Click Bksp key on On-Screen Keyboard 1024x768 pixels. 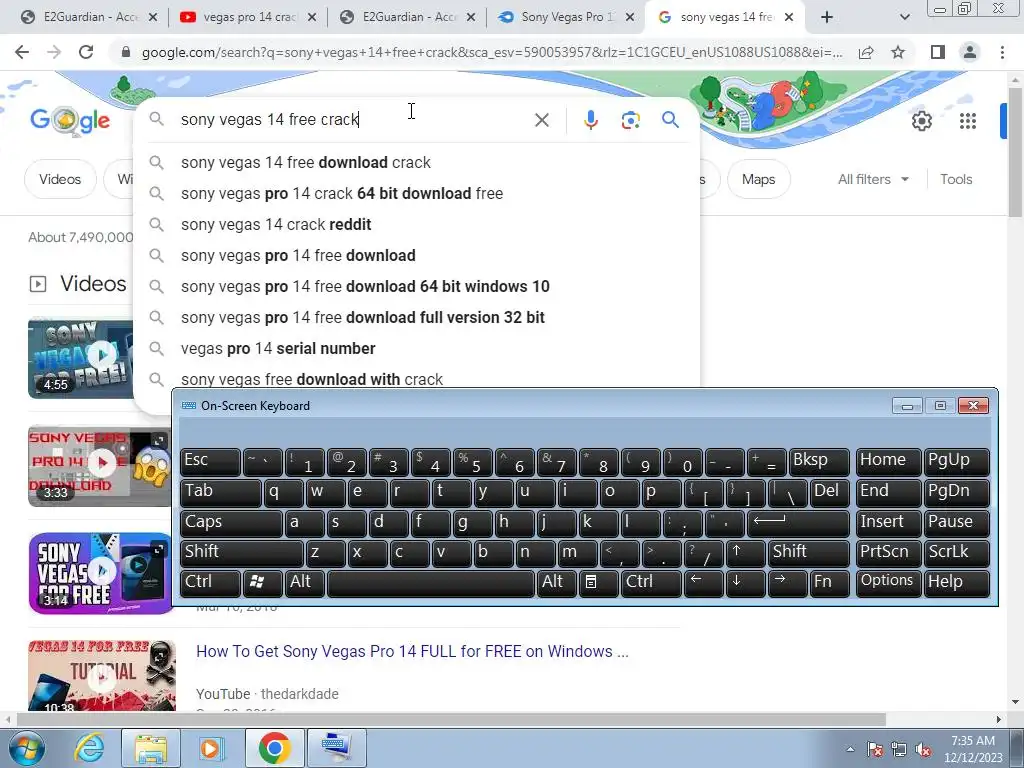[819, 462]
